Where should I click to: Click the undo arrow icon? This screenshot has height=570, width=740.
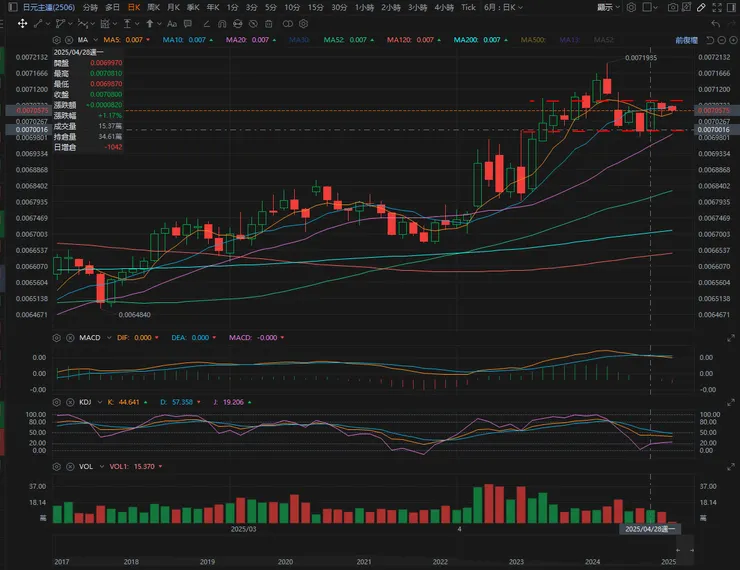click(715, 24)
